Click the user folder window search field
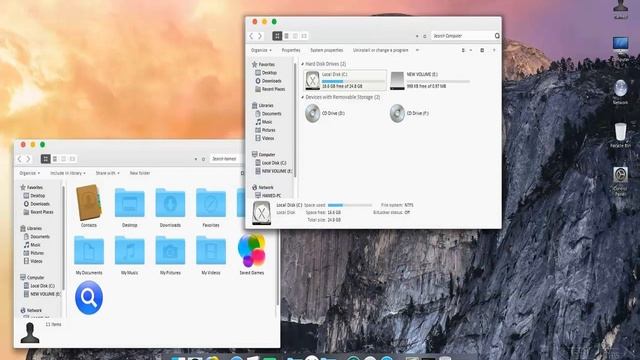This screenshot has width=640, height=360. point(226,159)
